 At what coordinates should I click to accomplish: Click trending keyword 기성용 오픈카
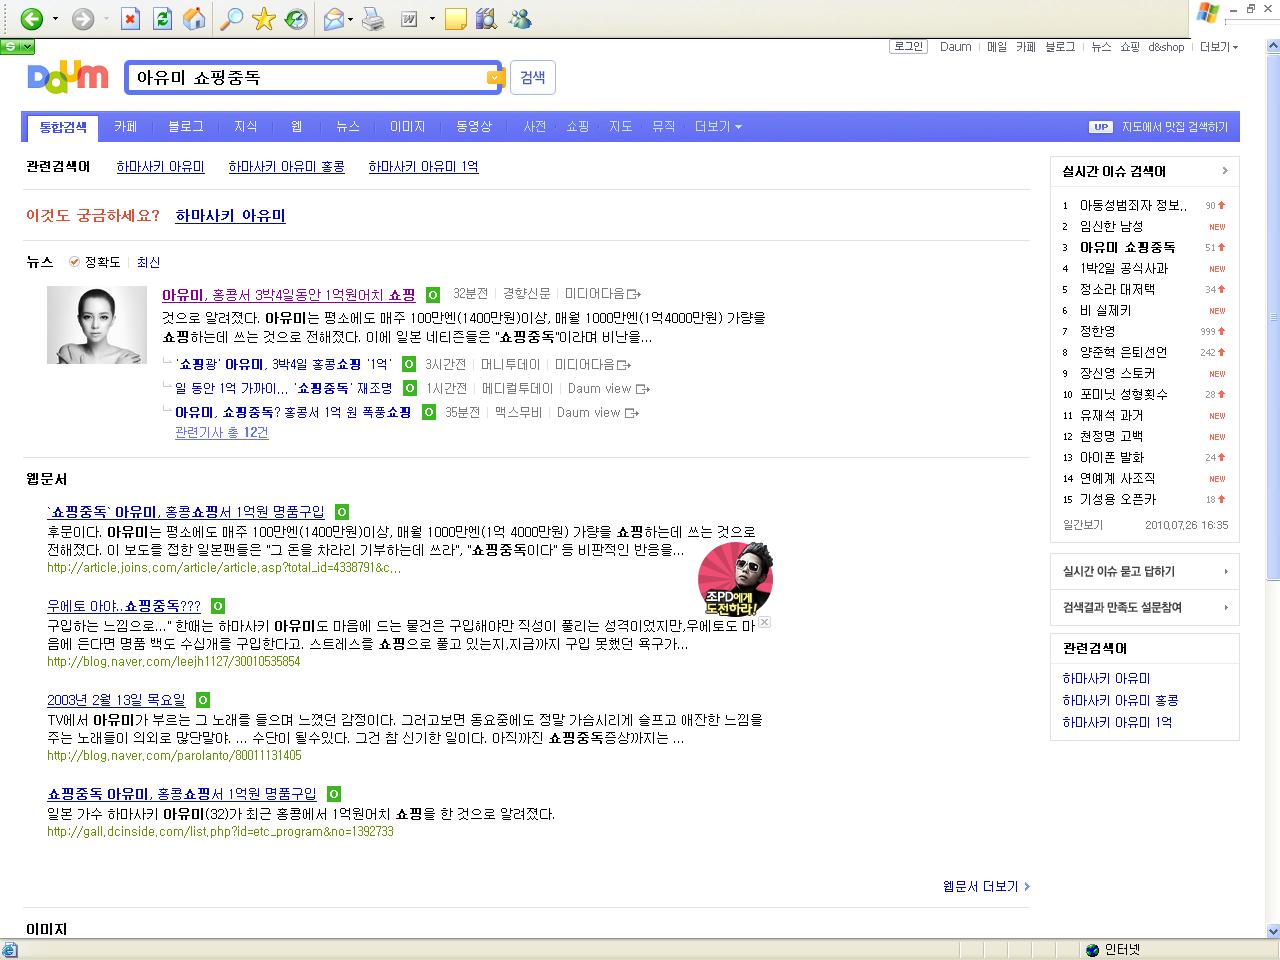pos(1118,499)
